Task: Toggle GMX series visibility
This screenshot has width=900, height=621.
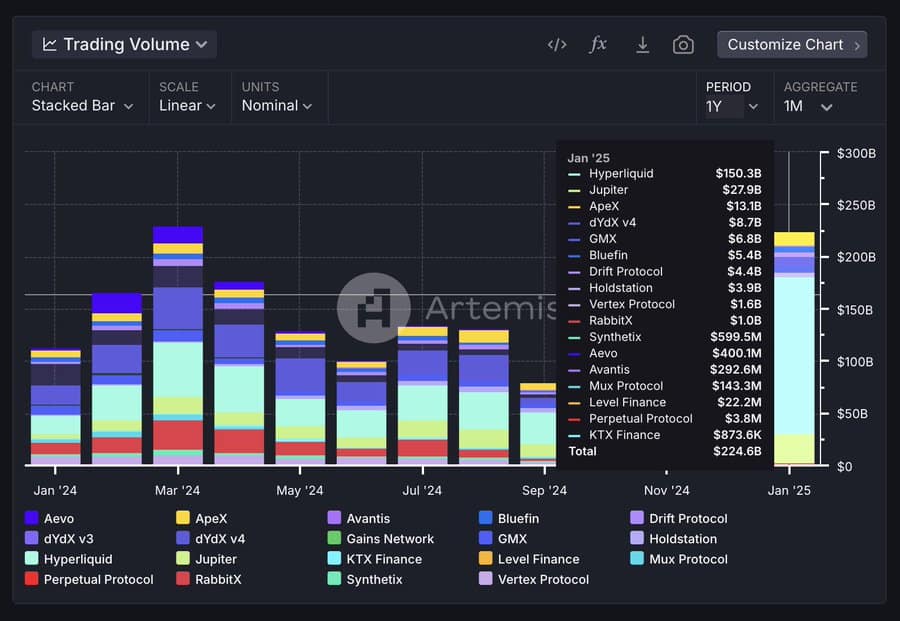Action: click(512, 539)
